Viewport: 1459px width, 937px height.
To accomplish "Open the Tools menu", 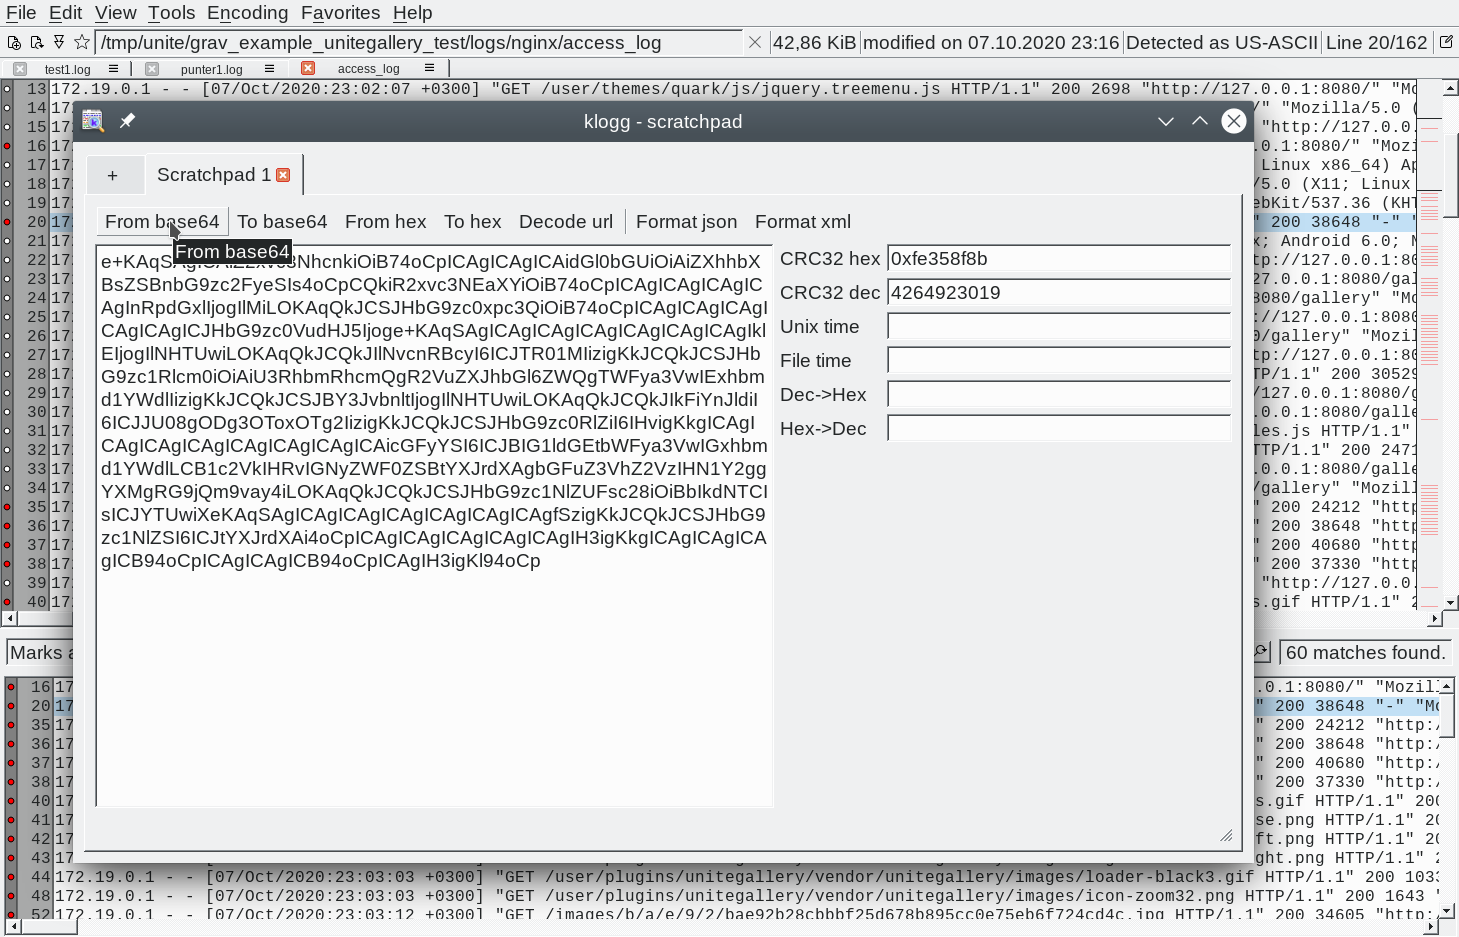I will (171, 13).
